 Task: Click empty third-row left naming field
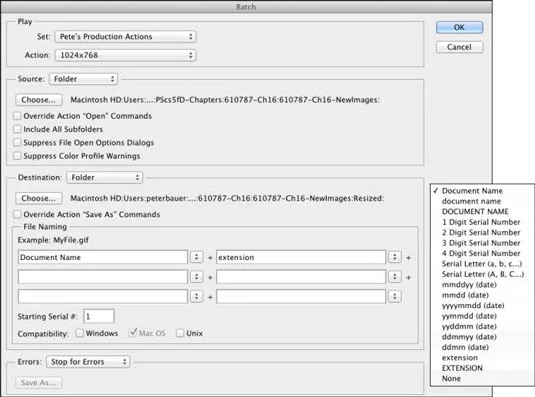click(x=103, y=296)
